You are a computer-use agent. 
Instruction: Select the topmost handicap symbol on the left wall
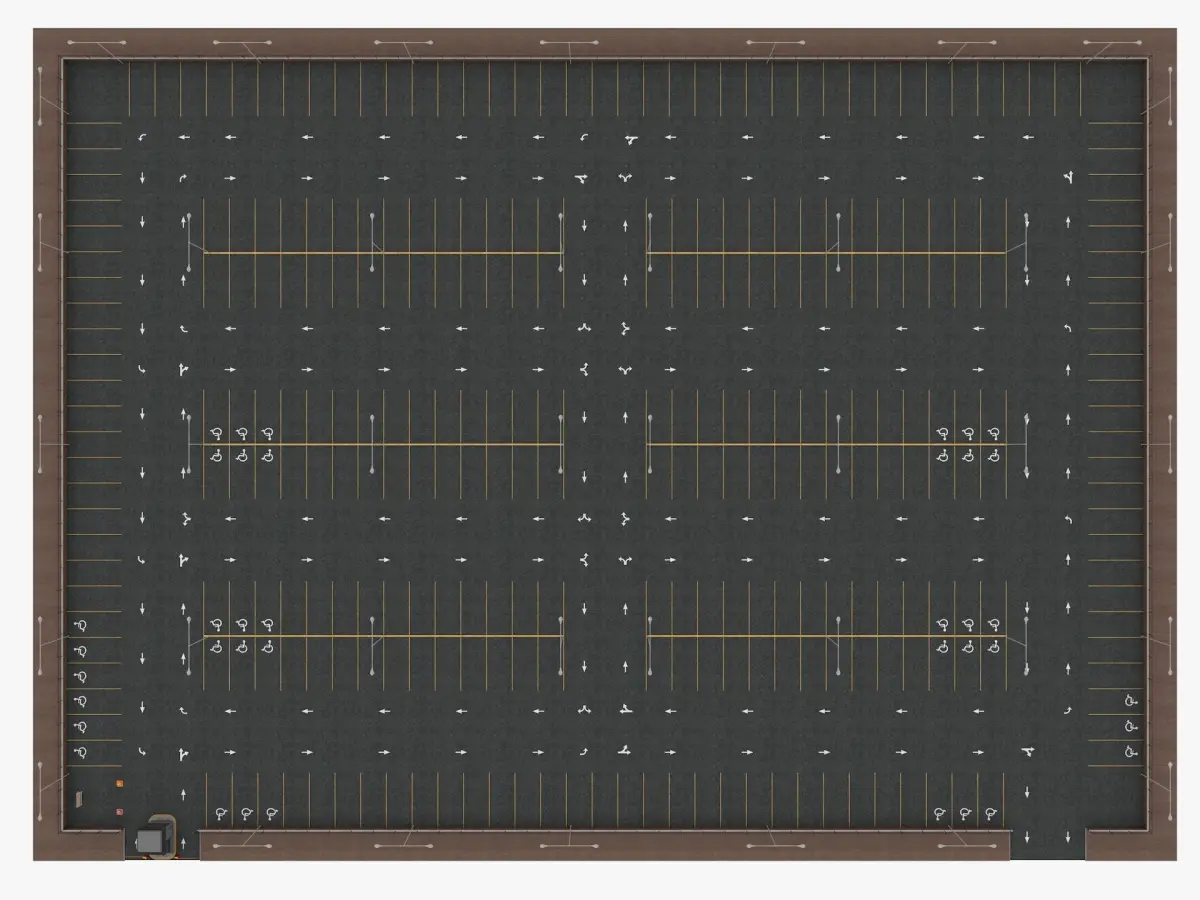tap(81, 625)
